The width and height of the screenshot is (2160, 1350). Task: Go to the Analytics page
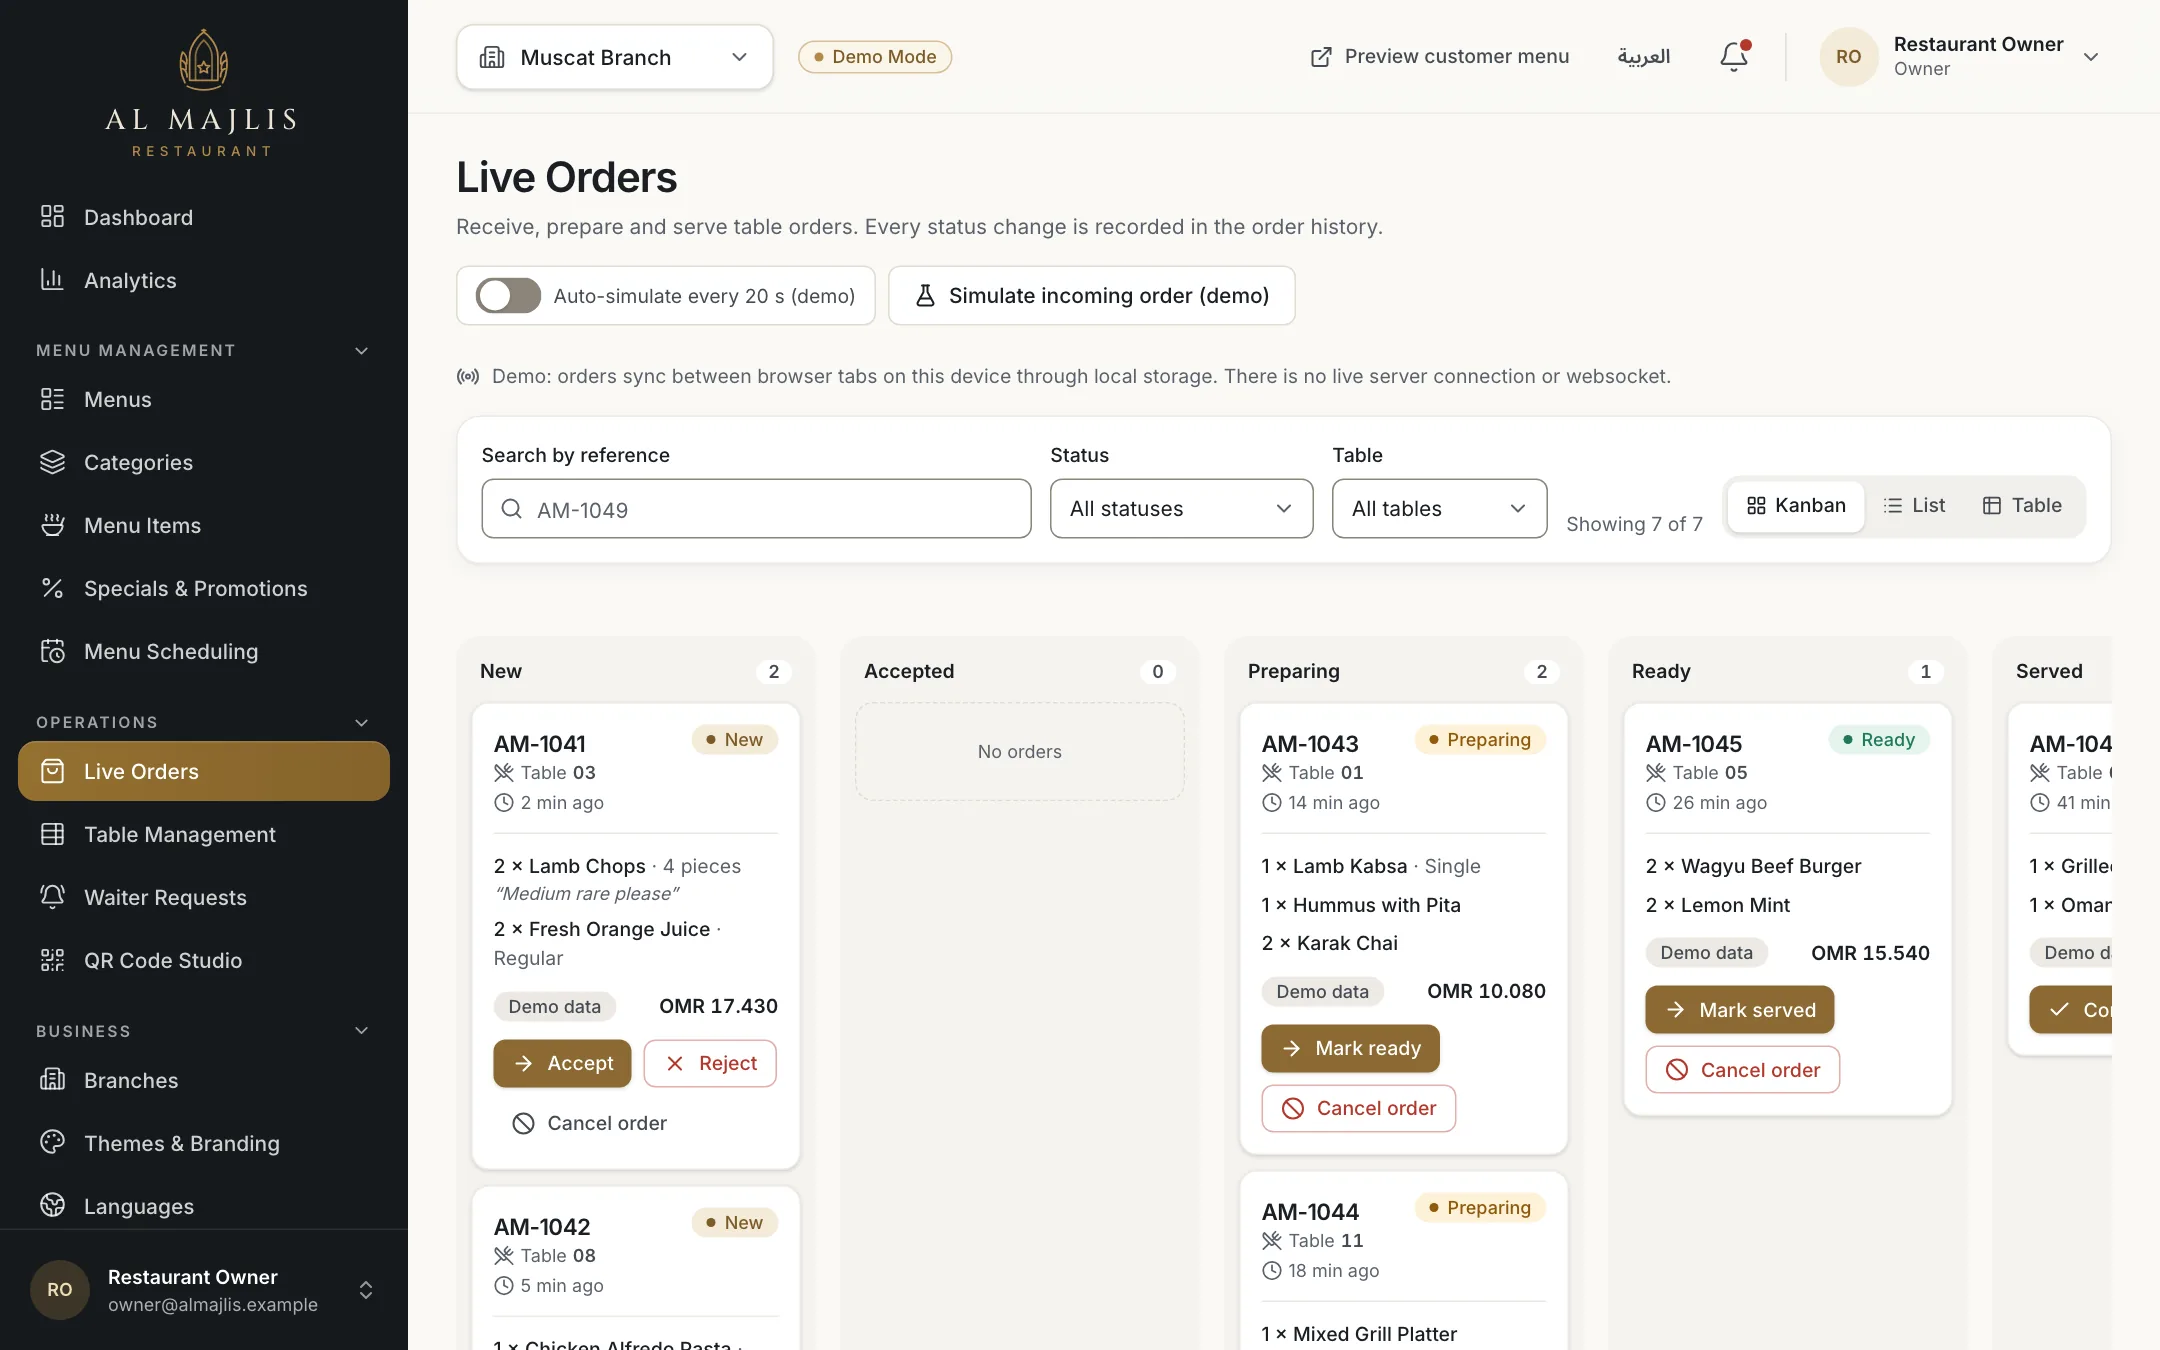[204, 280]
